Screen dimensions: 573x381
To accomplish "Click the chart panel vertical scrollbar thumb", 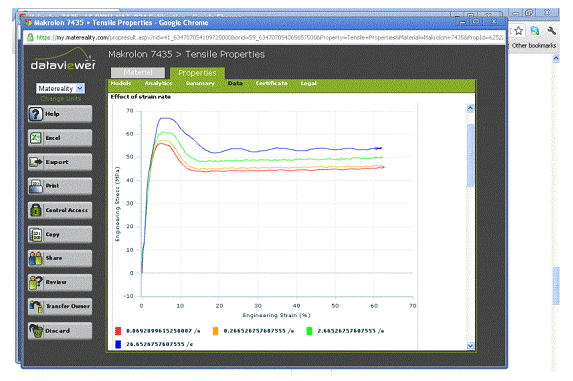I will click(470, 155).
